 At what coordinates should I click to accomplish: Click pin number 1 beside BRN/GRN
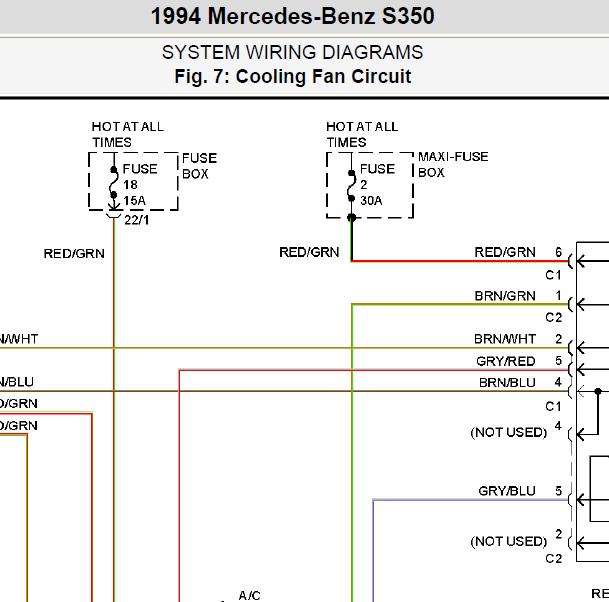pyautogui.click(x=559, y=296)
